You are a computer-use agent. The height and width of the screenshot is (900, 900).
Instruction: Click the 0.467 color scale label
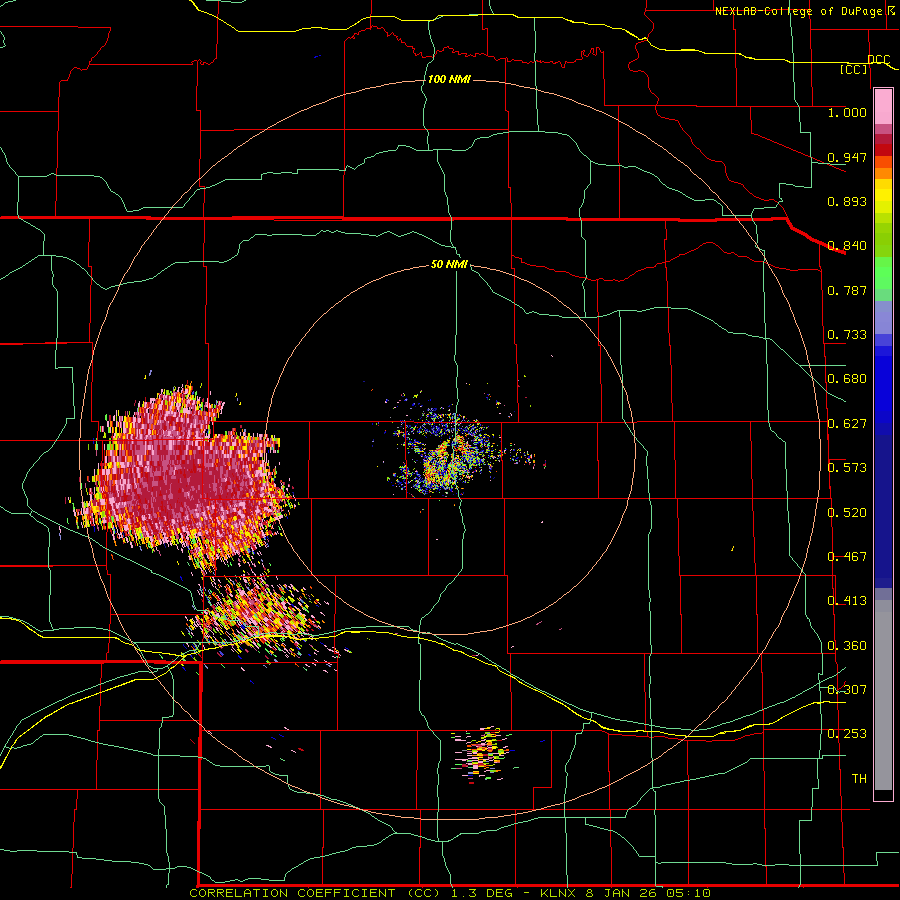(847, 557)
